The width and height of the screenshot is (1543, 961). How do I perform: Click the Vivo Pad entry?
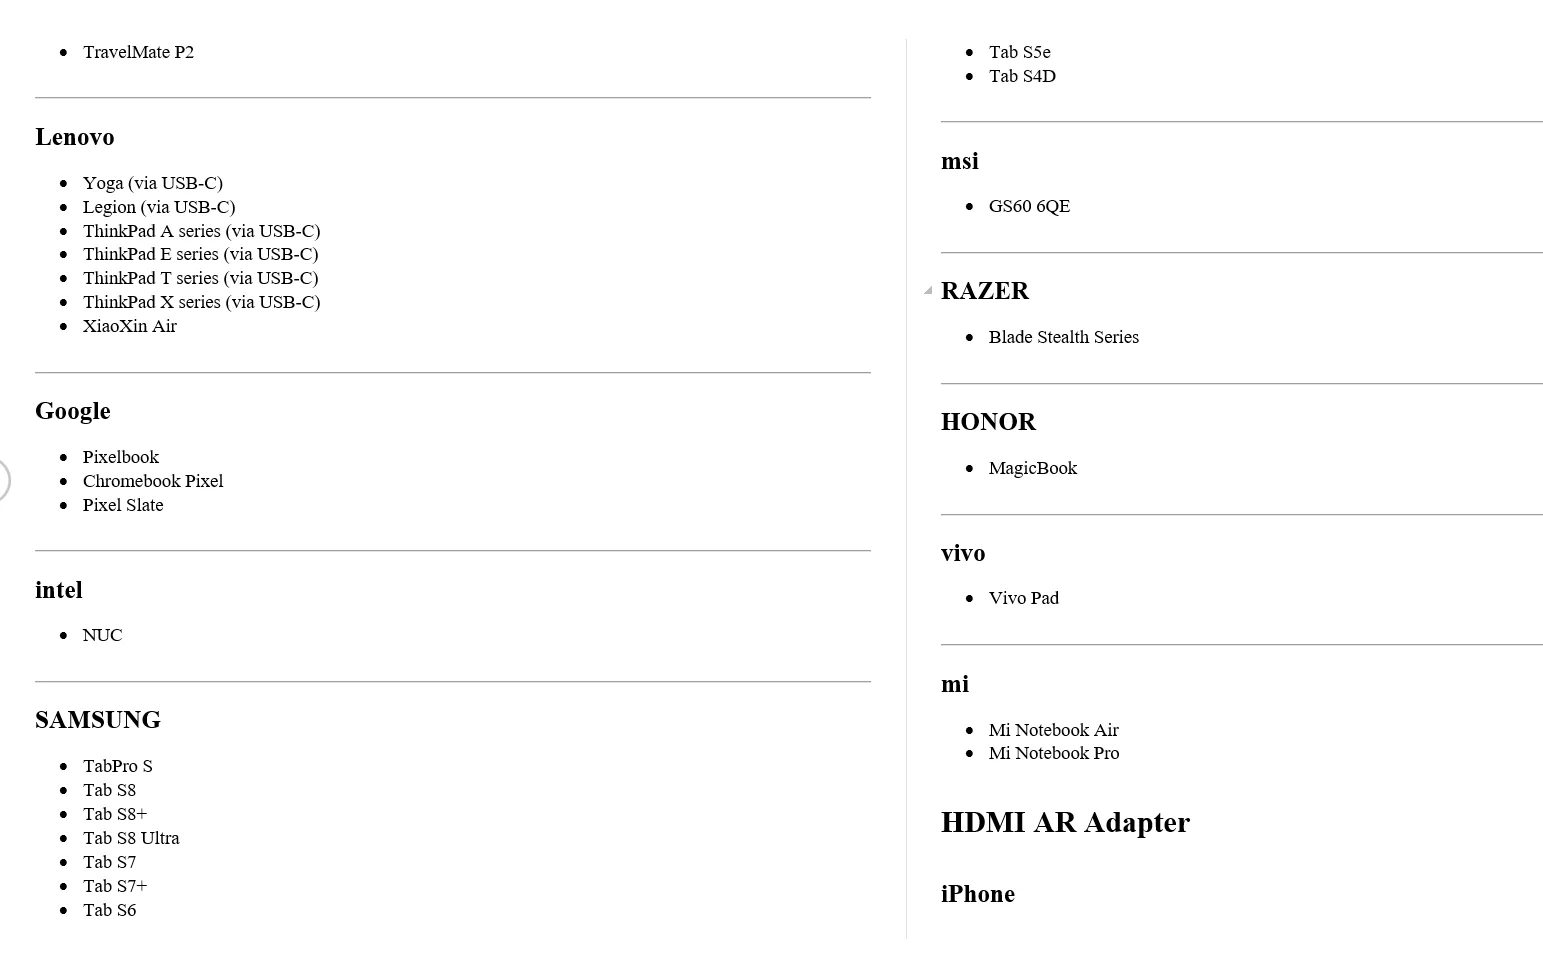pos(1024,598)
